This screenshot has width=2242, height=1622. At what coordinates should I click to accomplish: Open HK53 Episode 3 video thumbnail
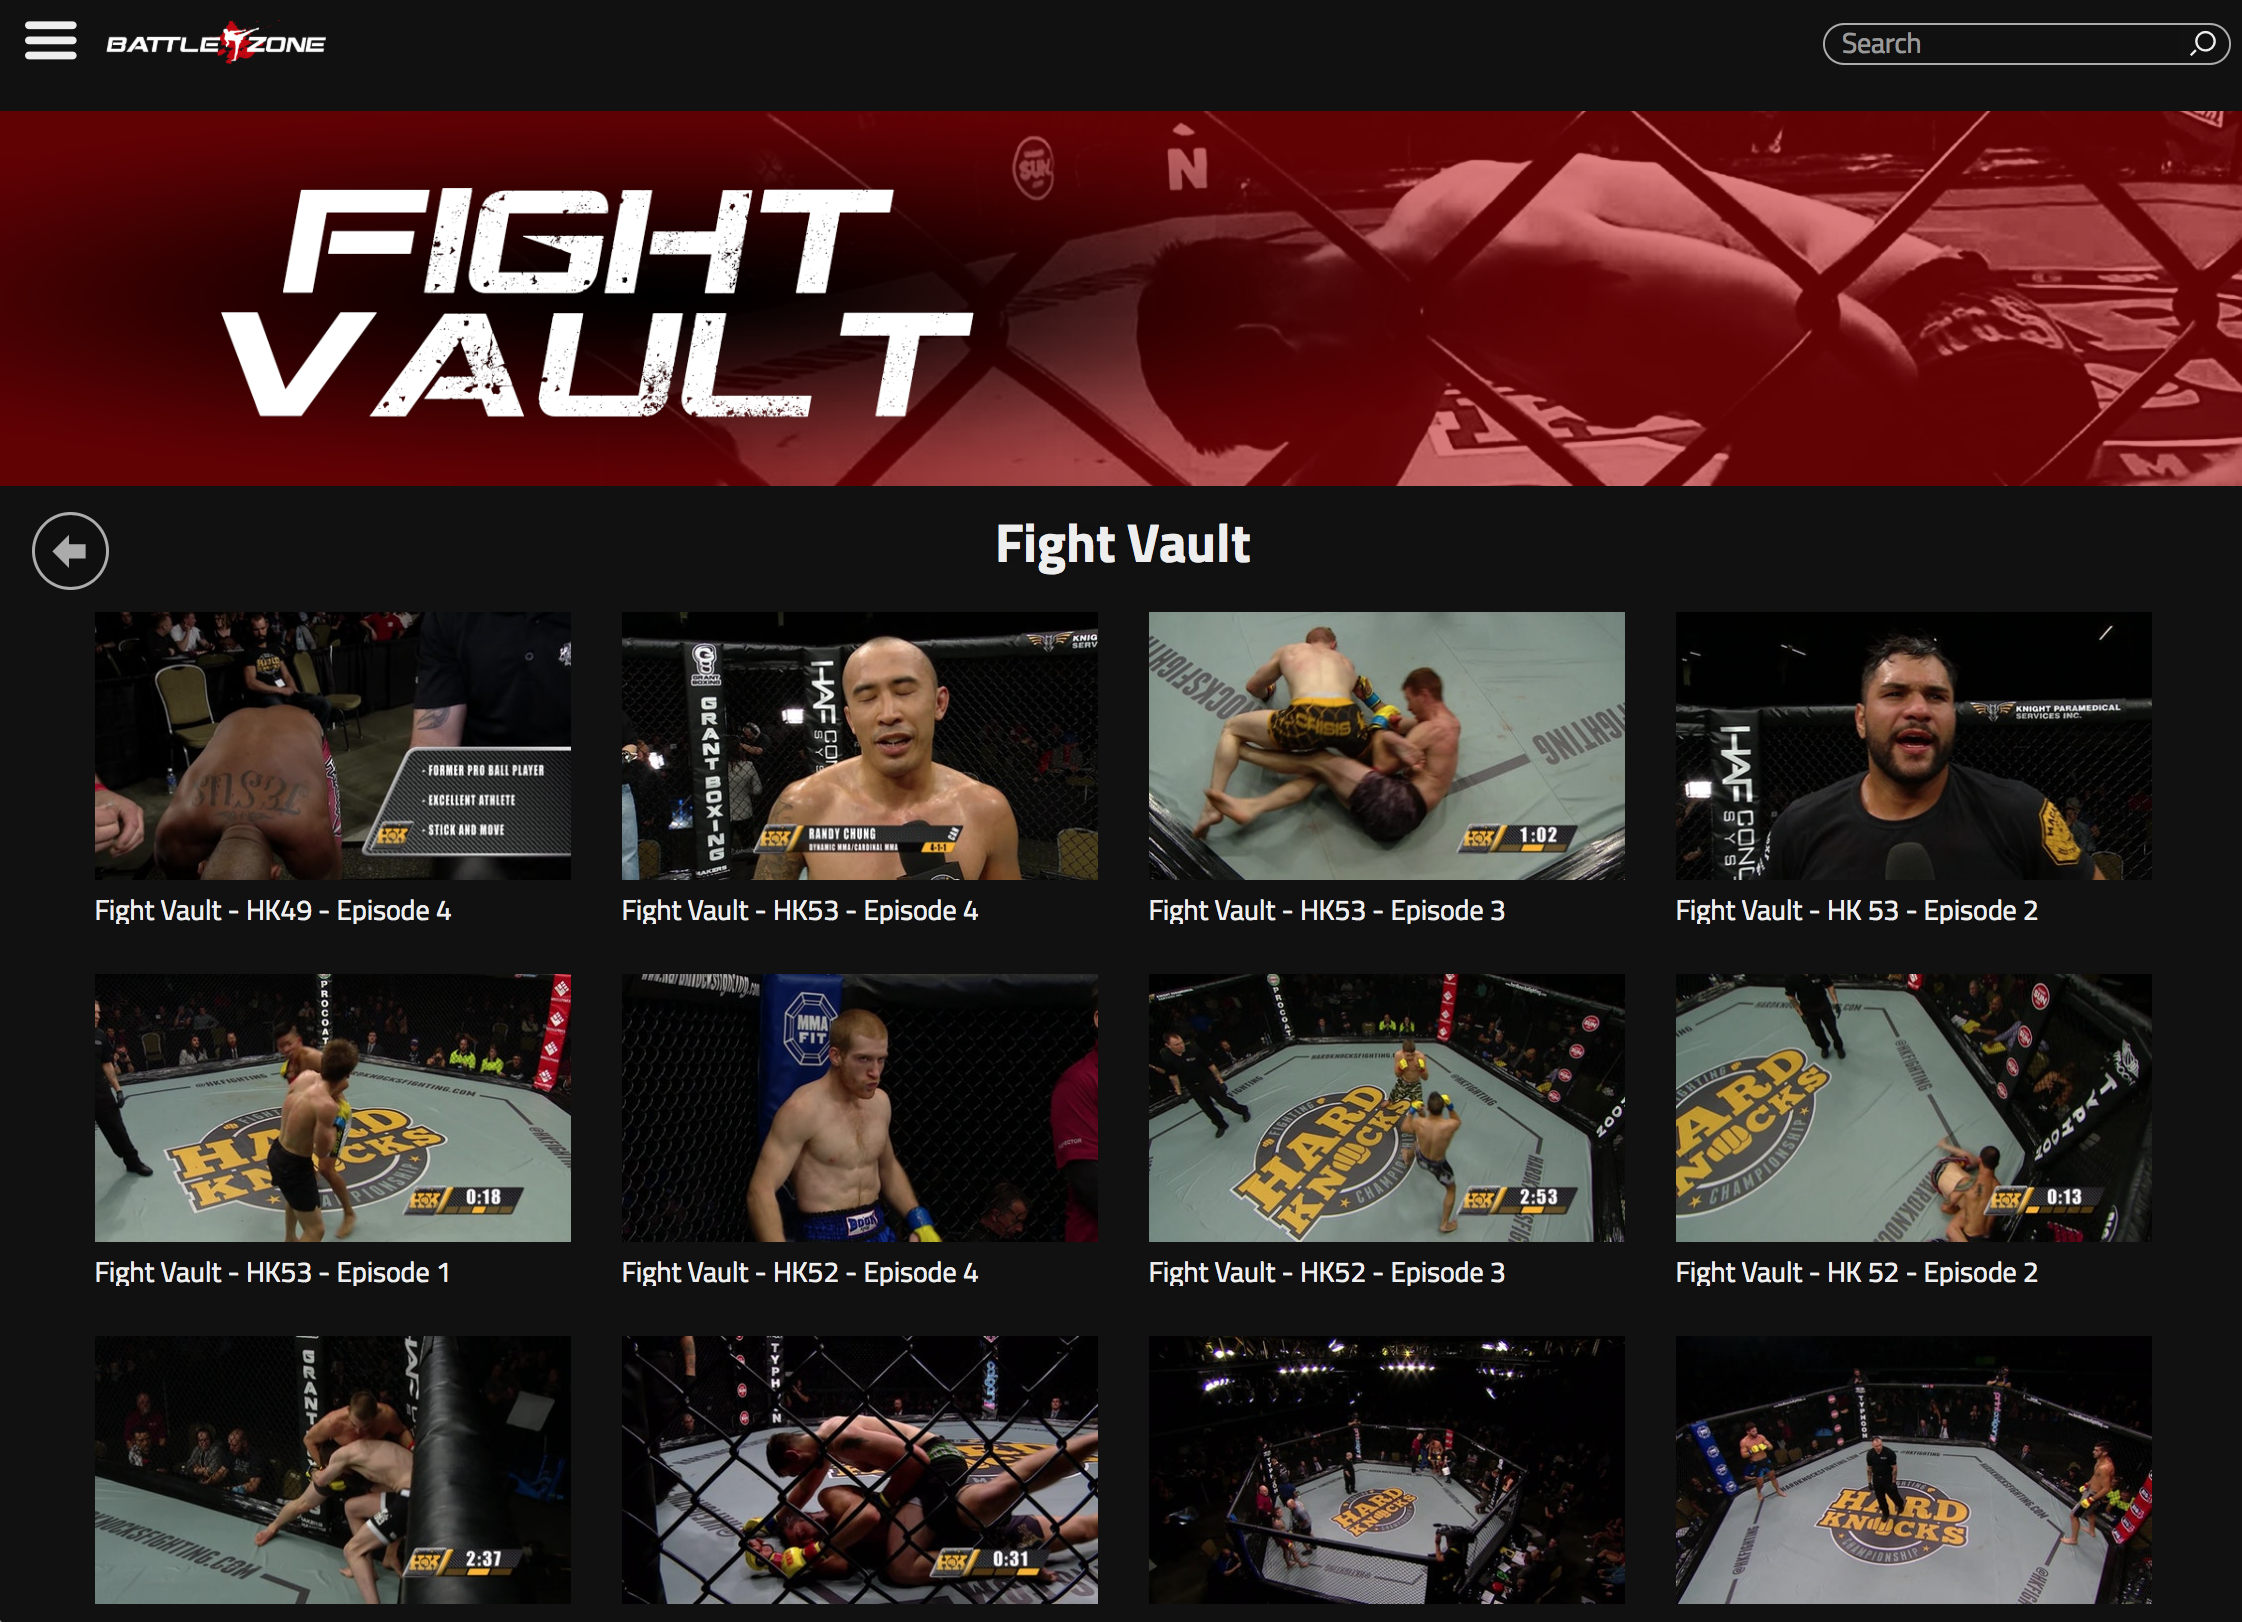pyautogui.click(x=1387, y=746)
